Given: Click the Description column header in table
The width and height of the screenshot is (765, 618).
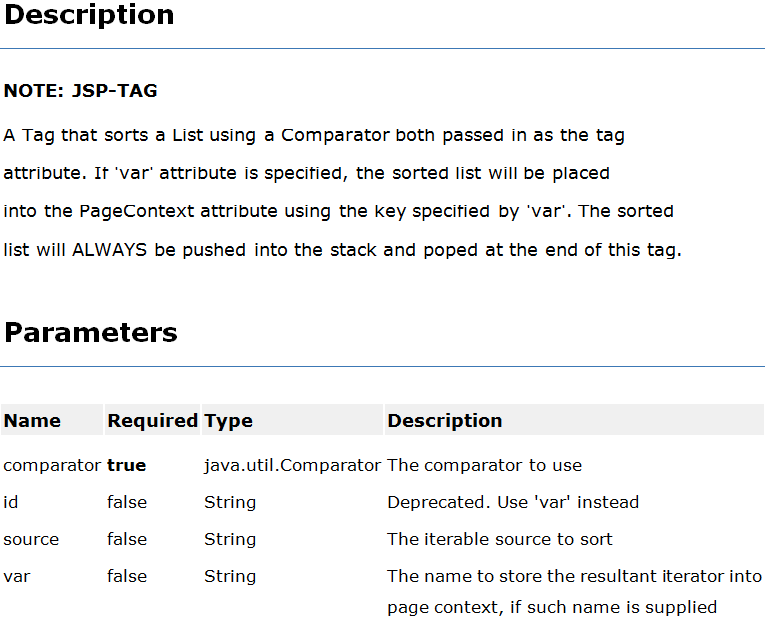Looking at the screenshot, I should pos(445,421).
